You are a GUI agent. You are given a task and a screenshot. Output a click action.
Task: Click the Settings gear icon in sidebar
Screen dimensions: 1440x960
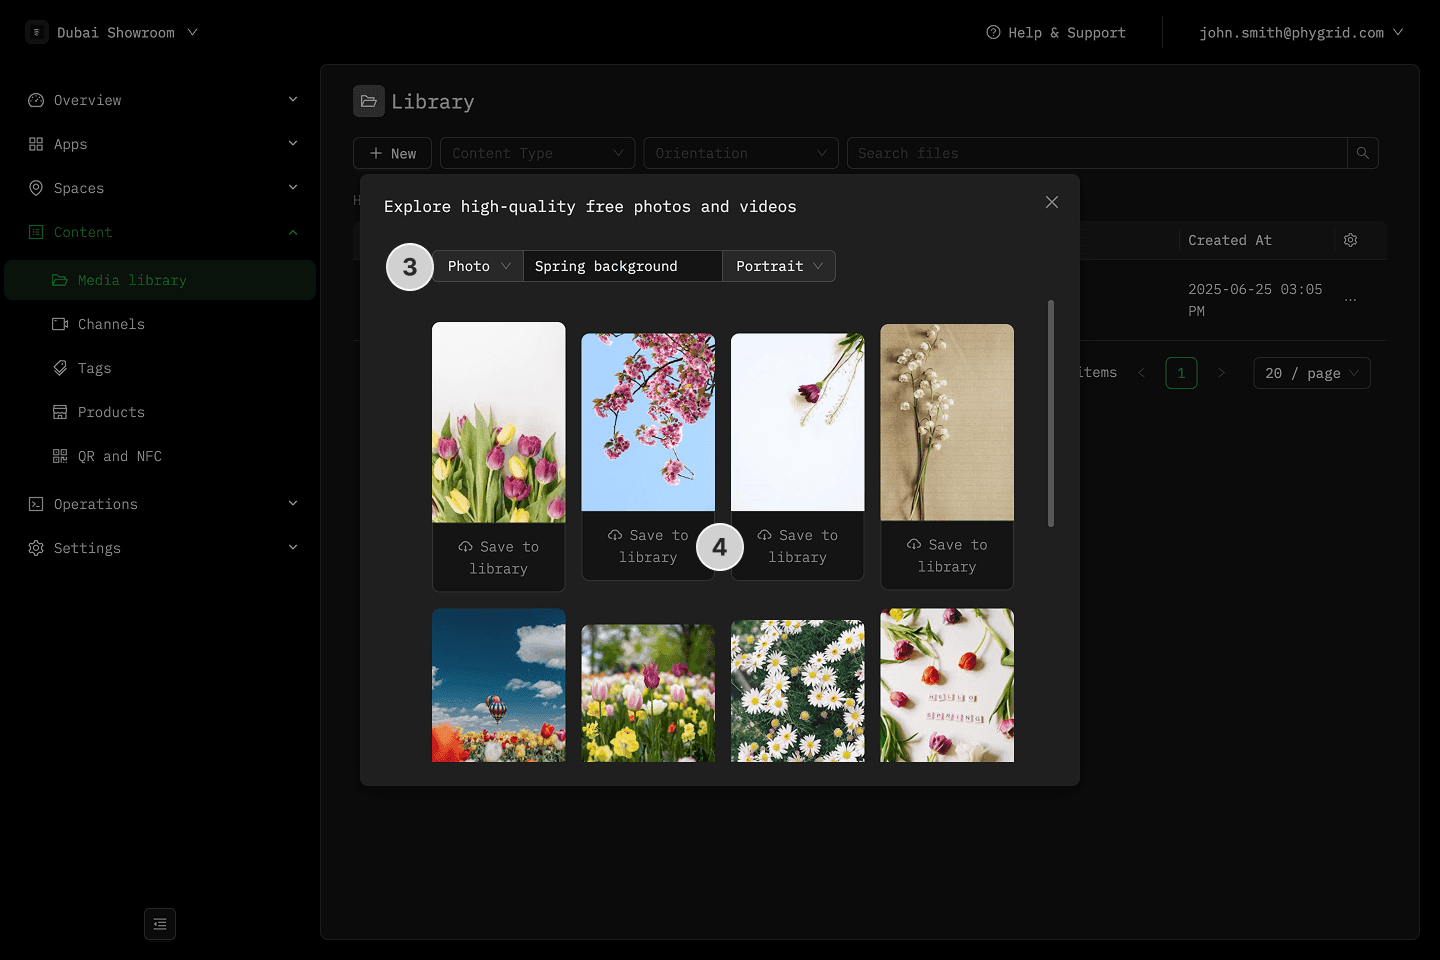pyautogui.click(x=36, y=548)
